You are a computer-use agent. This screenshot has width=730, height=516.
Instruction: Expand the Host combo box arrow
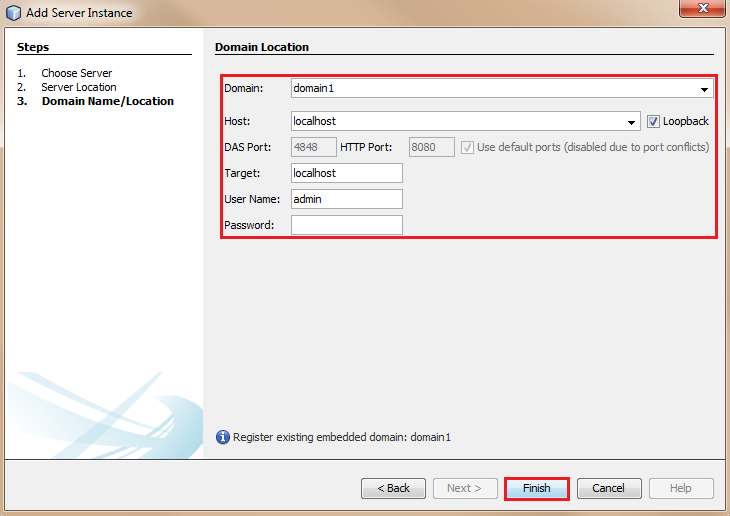click(631, 122)
